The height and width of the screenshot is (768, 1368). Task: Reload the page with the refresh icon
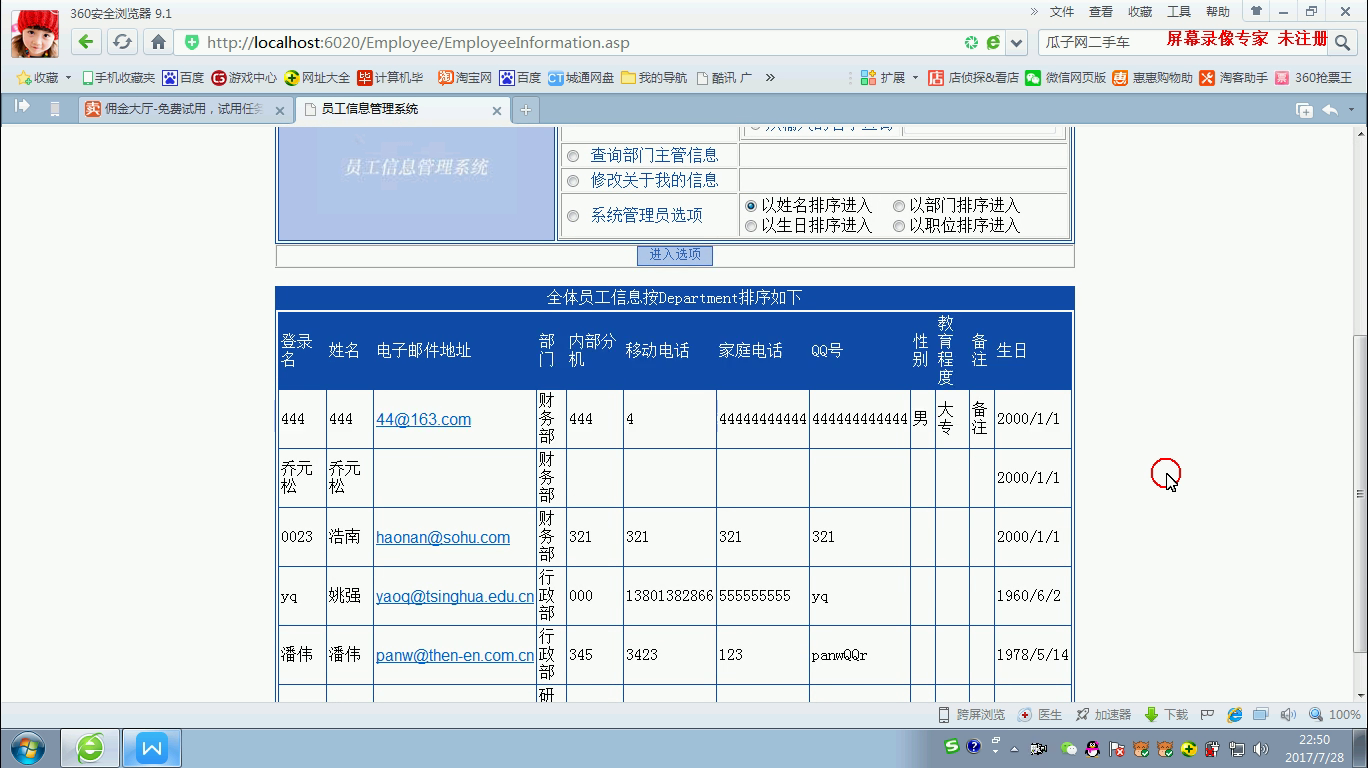[x=122, y=42]
